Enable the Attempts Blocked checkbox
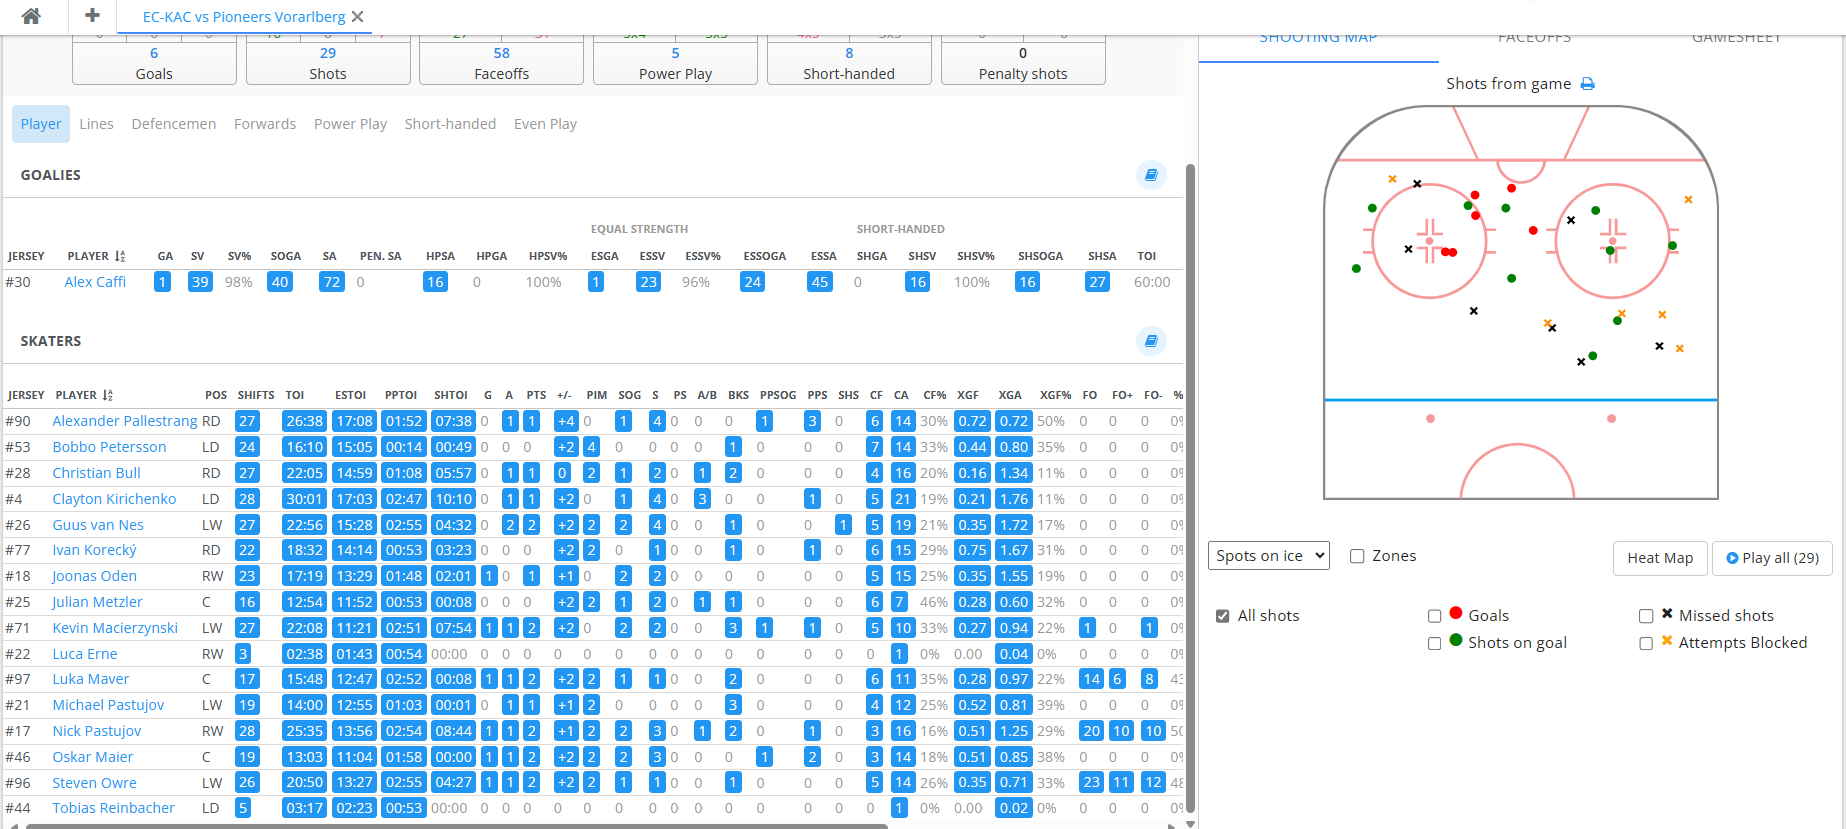This screenshot has width=1846, height=829. click(x=1645, y=643)
